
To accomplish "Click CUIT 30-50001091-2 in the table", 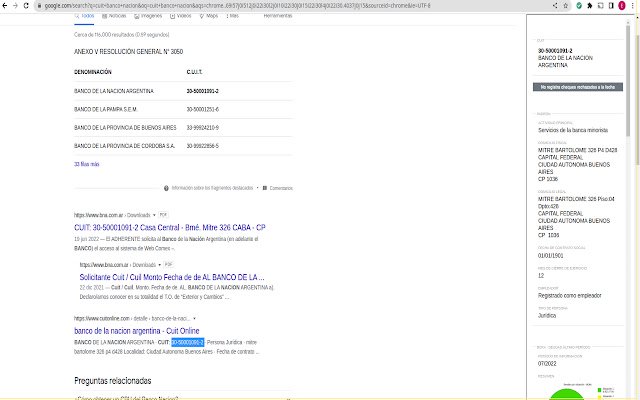I will pyautogui.click(x=202, y=91).
